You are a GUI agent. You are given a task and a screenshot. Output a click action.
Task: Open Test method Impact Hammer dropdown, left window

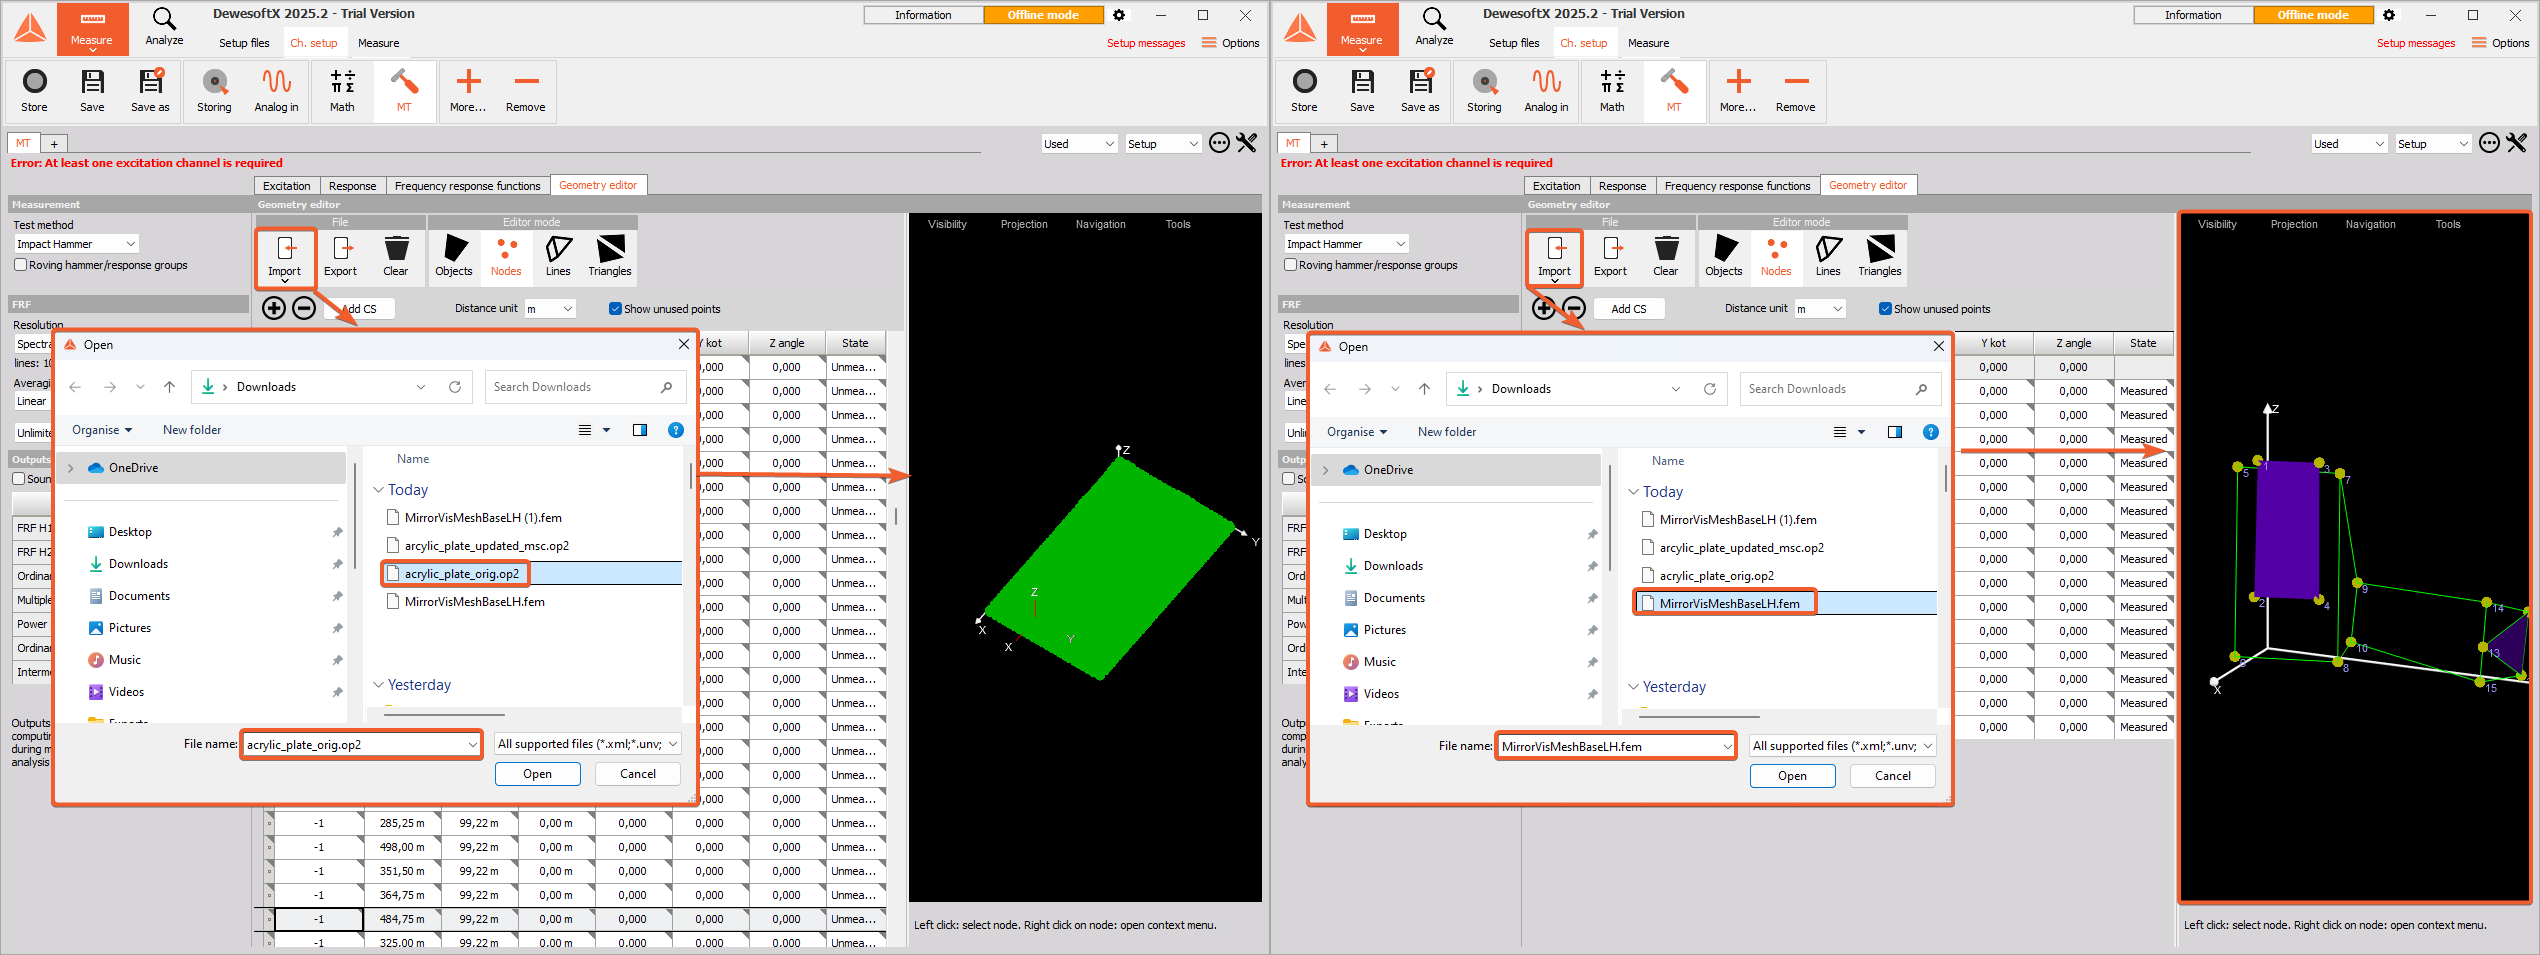tap(76, 244)
